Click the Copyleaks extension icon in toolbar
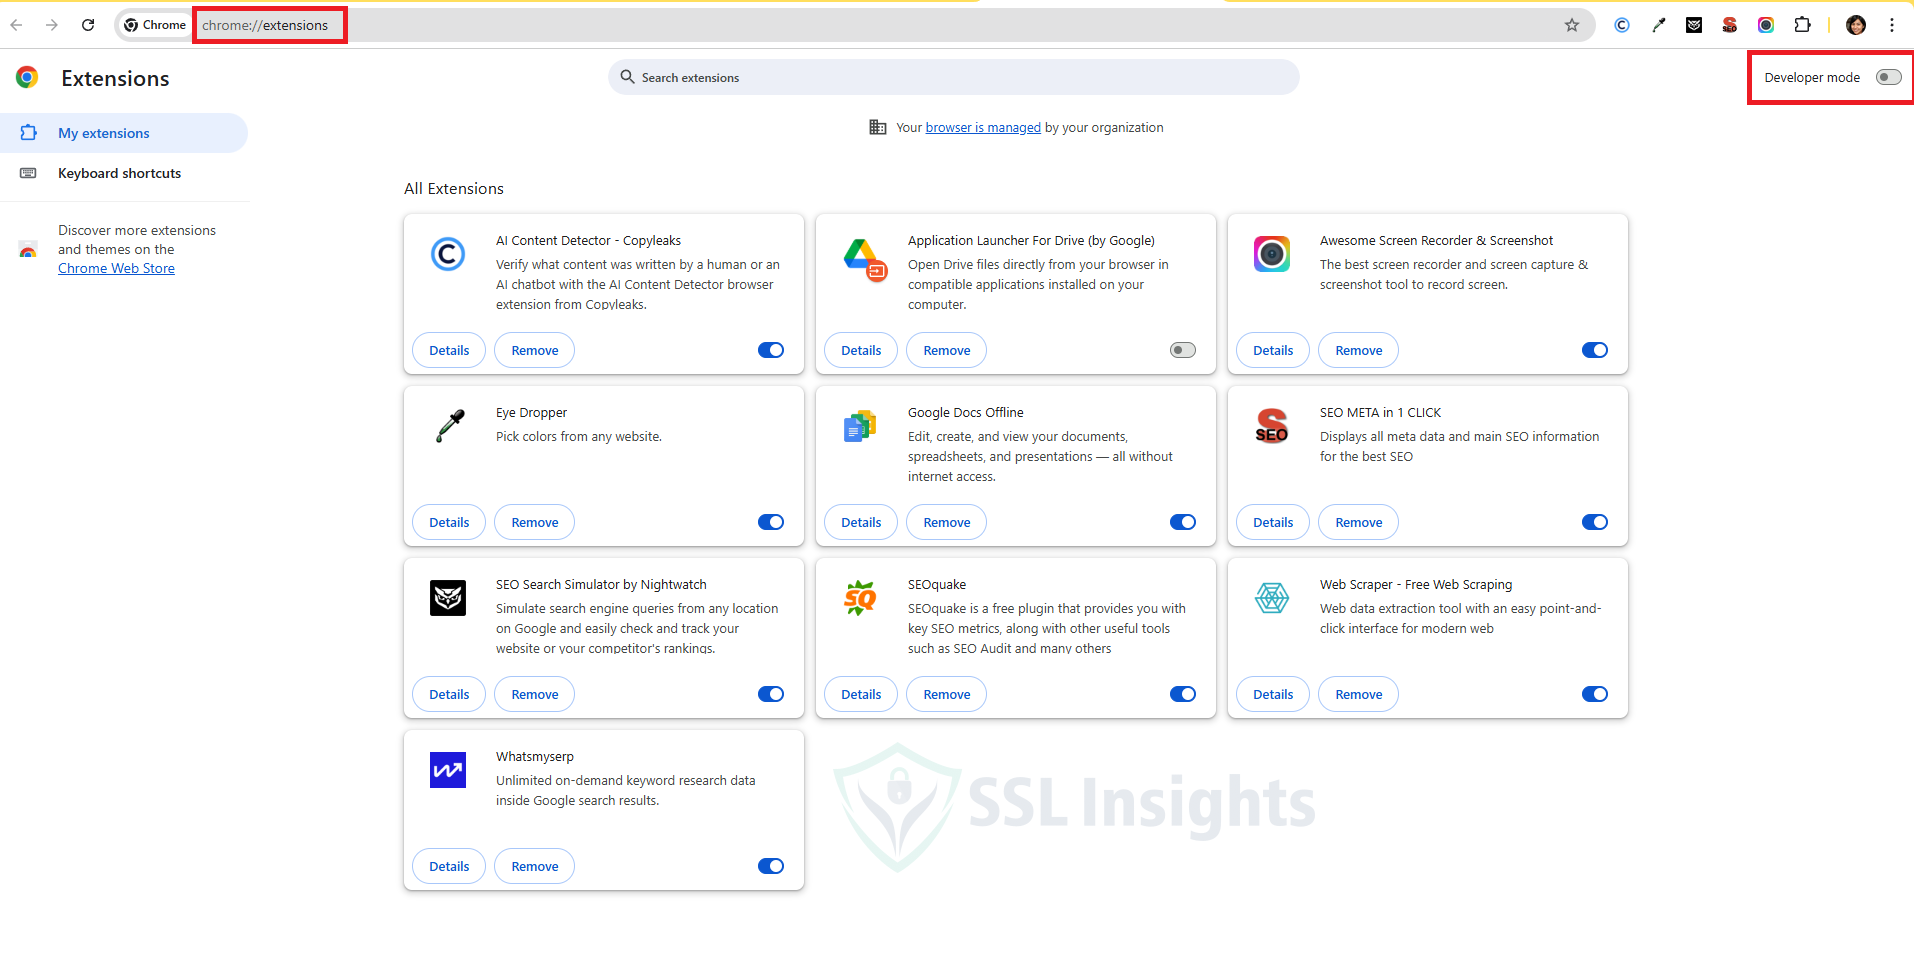Image resolution: width=1914 pixels, height=959 pixels. coord(1621,25)
